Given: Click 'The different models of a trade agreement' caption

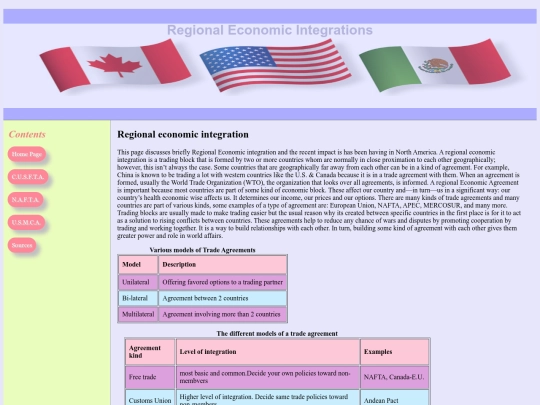Looking at the screenshot, I should pyautogui.click(x=277, y=333).
